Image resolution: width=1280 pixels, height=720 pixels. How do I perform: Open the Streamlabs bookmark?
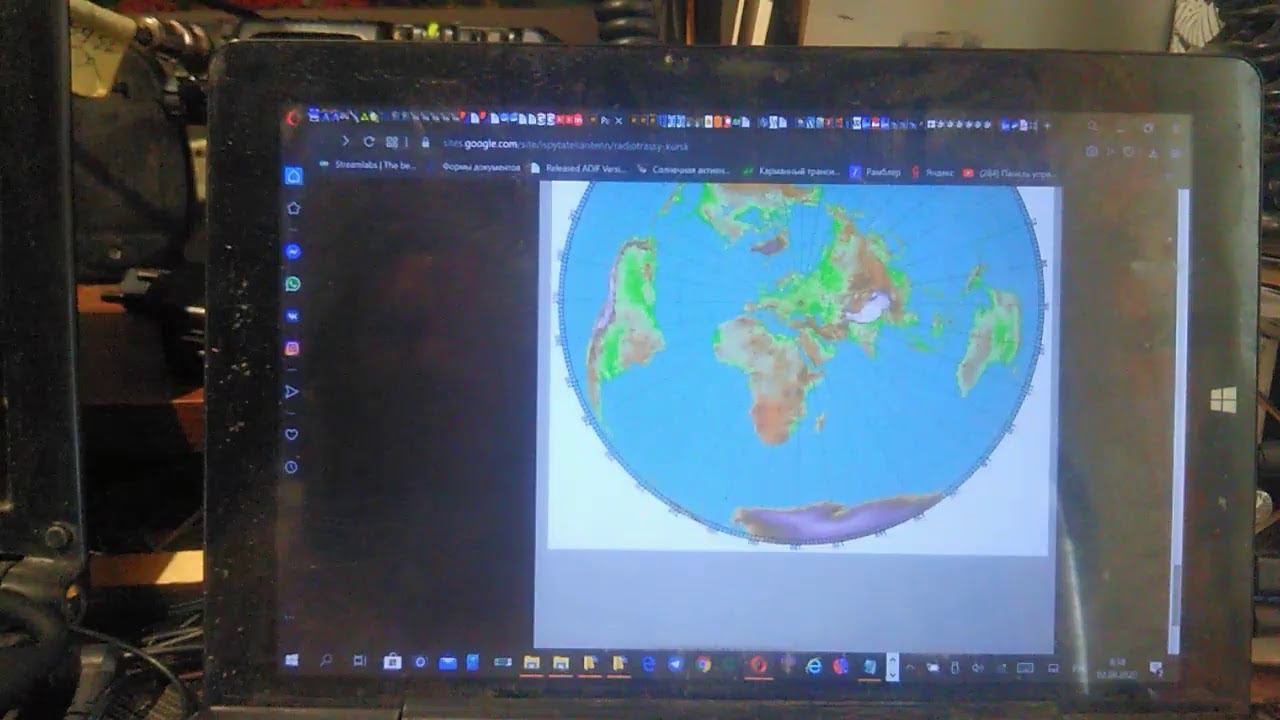coord(368,166)
